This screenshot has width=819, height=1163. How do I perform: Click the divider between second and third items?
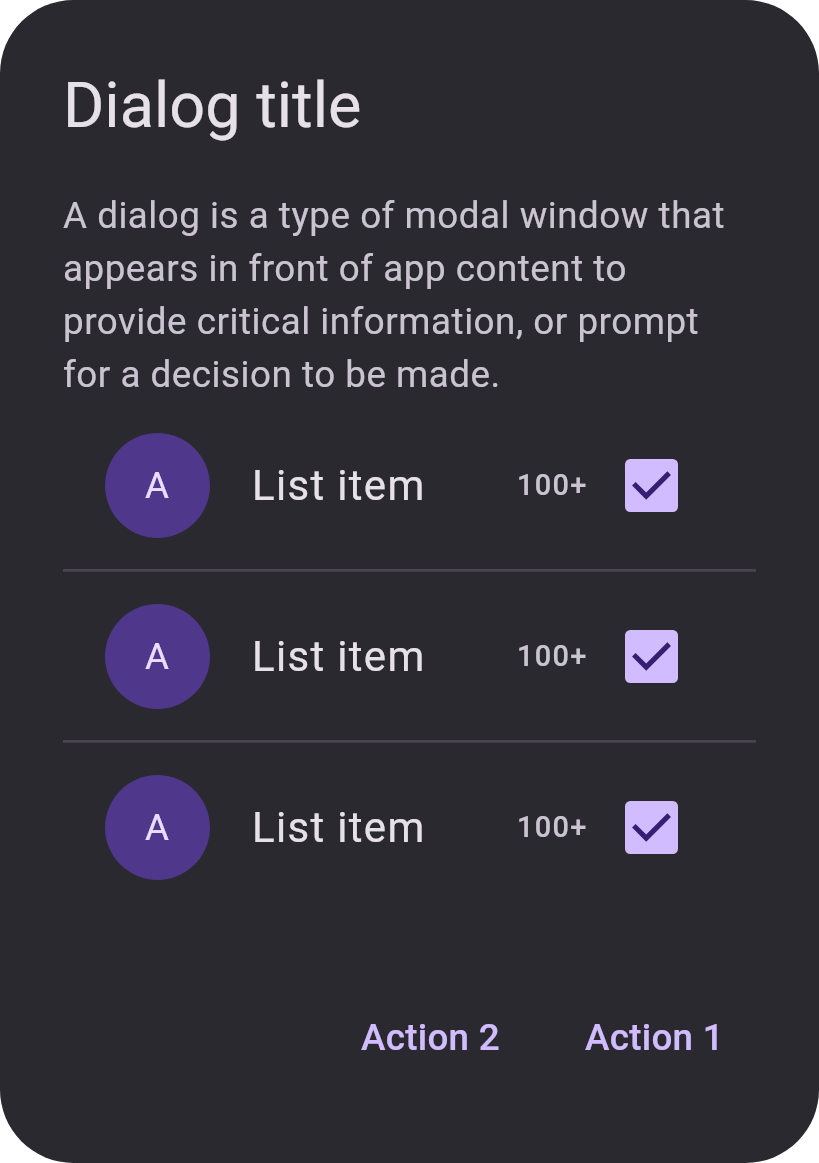(410, 741)
